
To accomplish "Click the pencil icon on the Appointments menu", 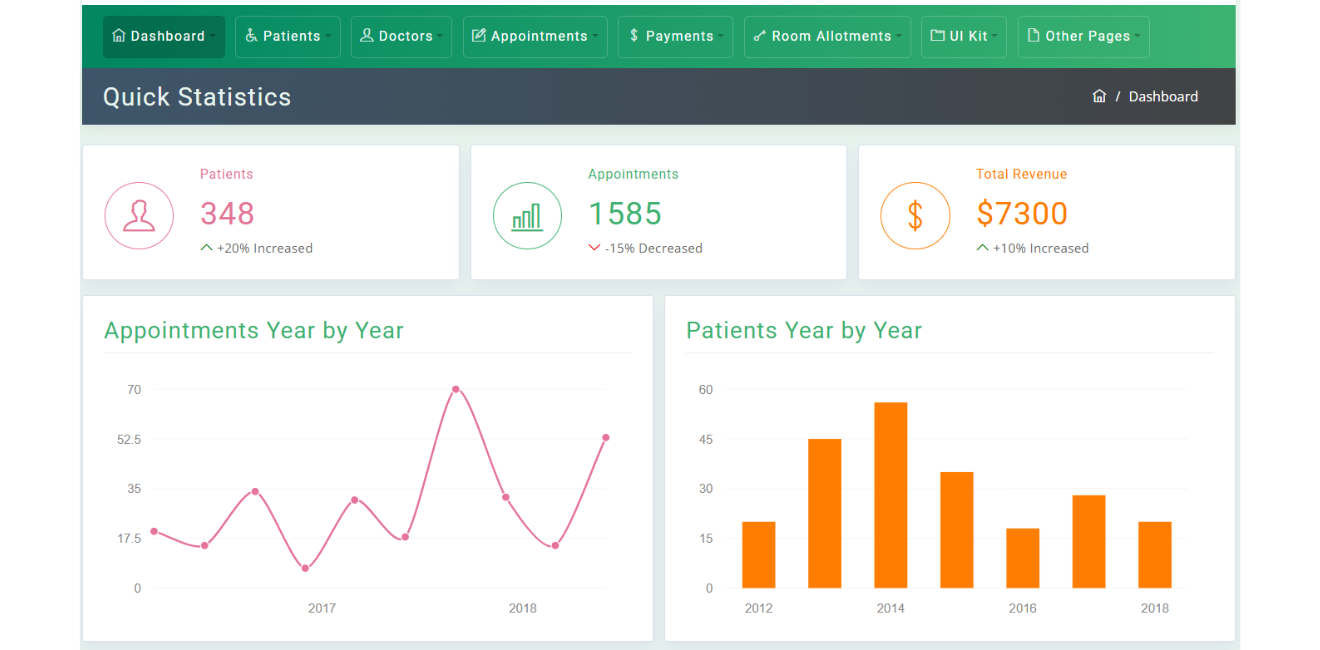I will tap(479, 35).
